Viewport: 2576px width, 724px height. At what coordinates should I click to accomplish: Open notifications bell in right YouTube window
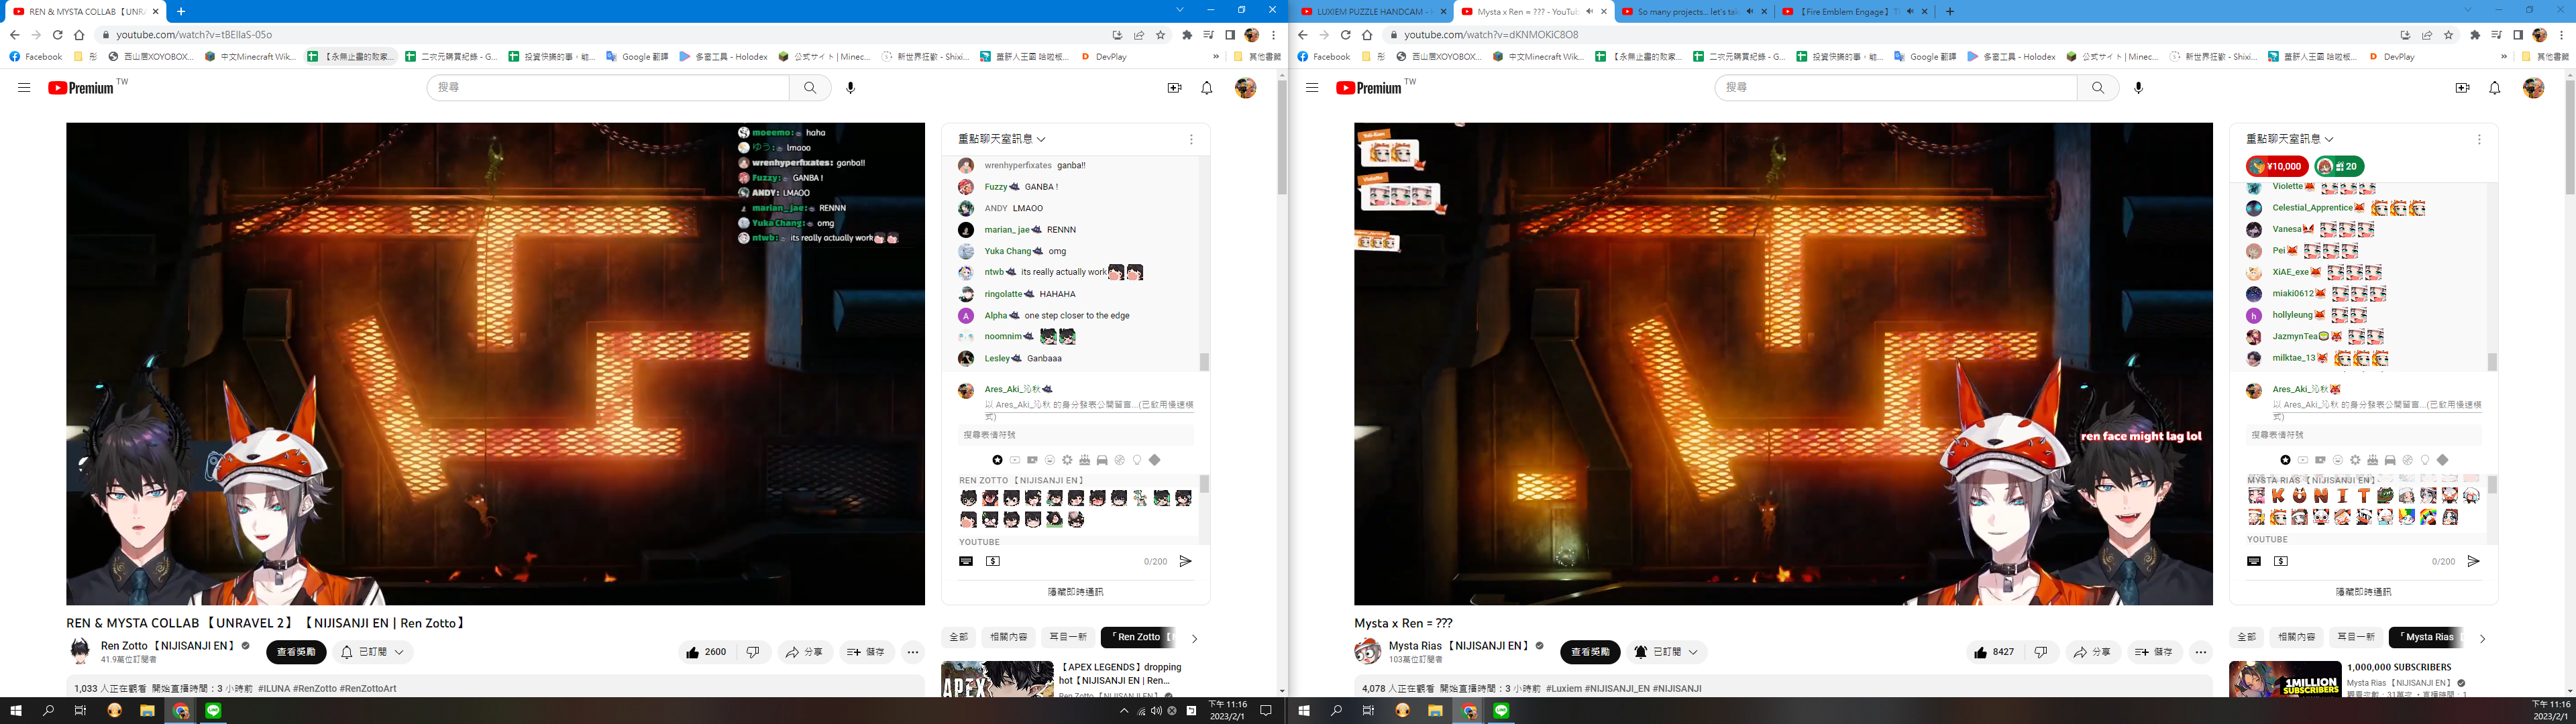coord(2495,88)
